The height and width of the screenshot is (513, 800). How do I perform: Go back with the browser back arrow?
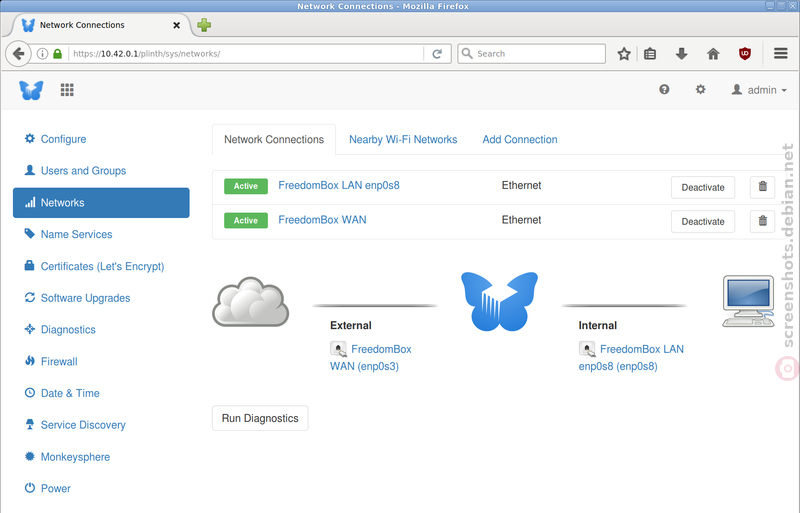(x=18, y=54)
